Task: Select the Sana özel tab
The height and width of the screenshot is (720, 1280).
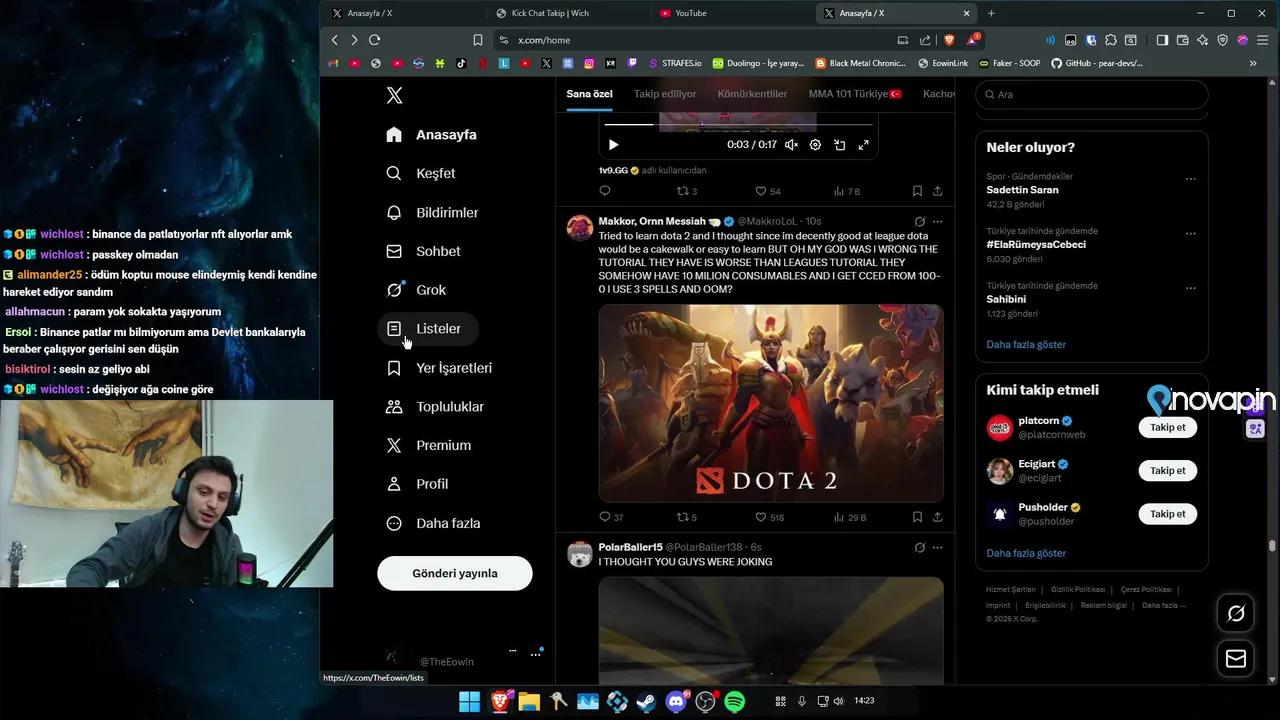Action: tap(589, 94)
